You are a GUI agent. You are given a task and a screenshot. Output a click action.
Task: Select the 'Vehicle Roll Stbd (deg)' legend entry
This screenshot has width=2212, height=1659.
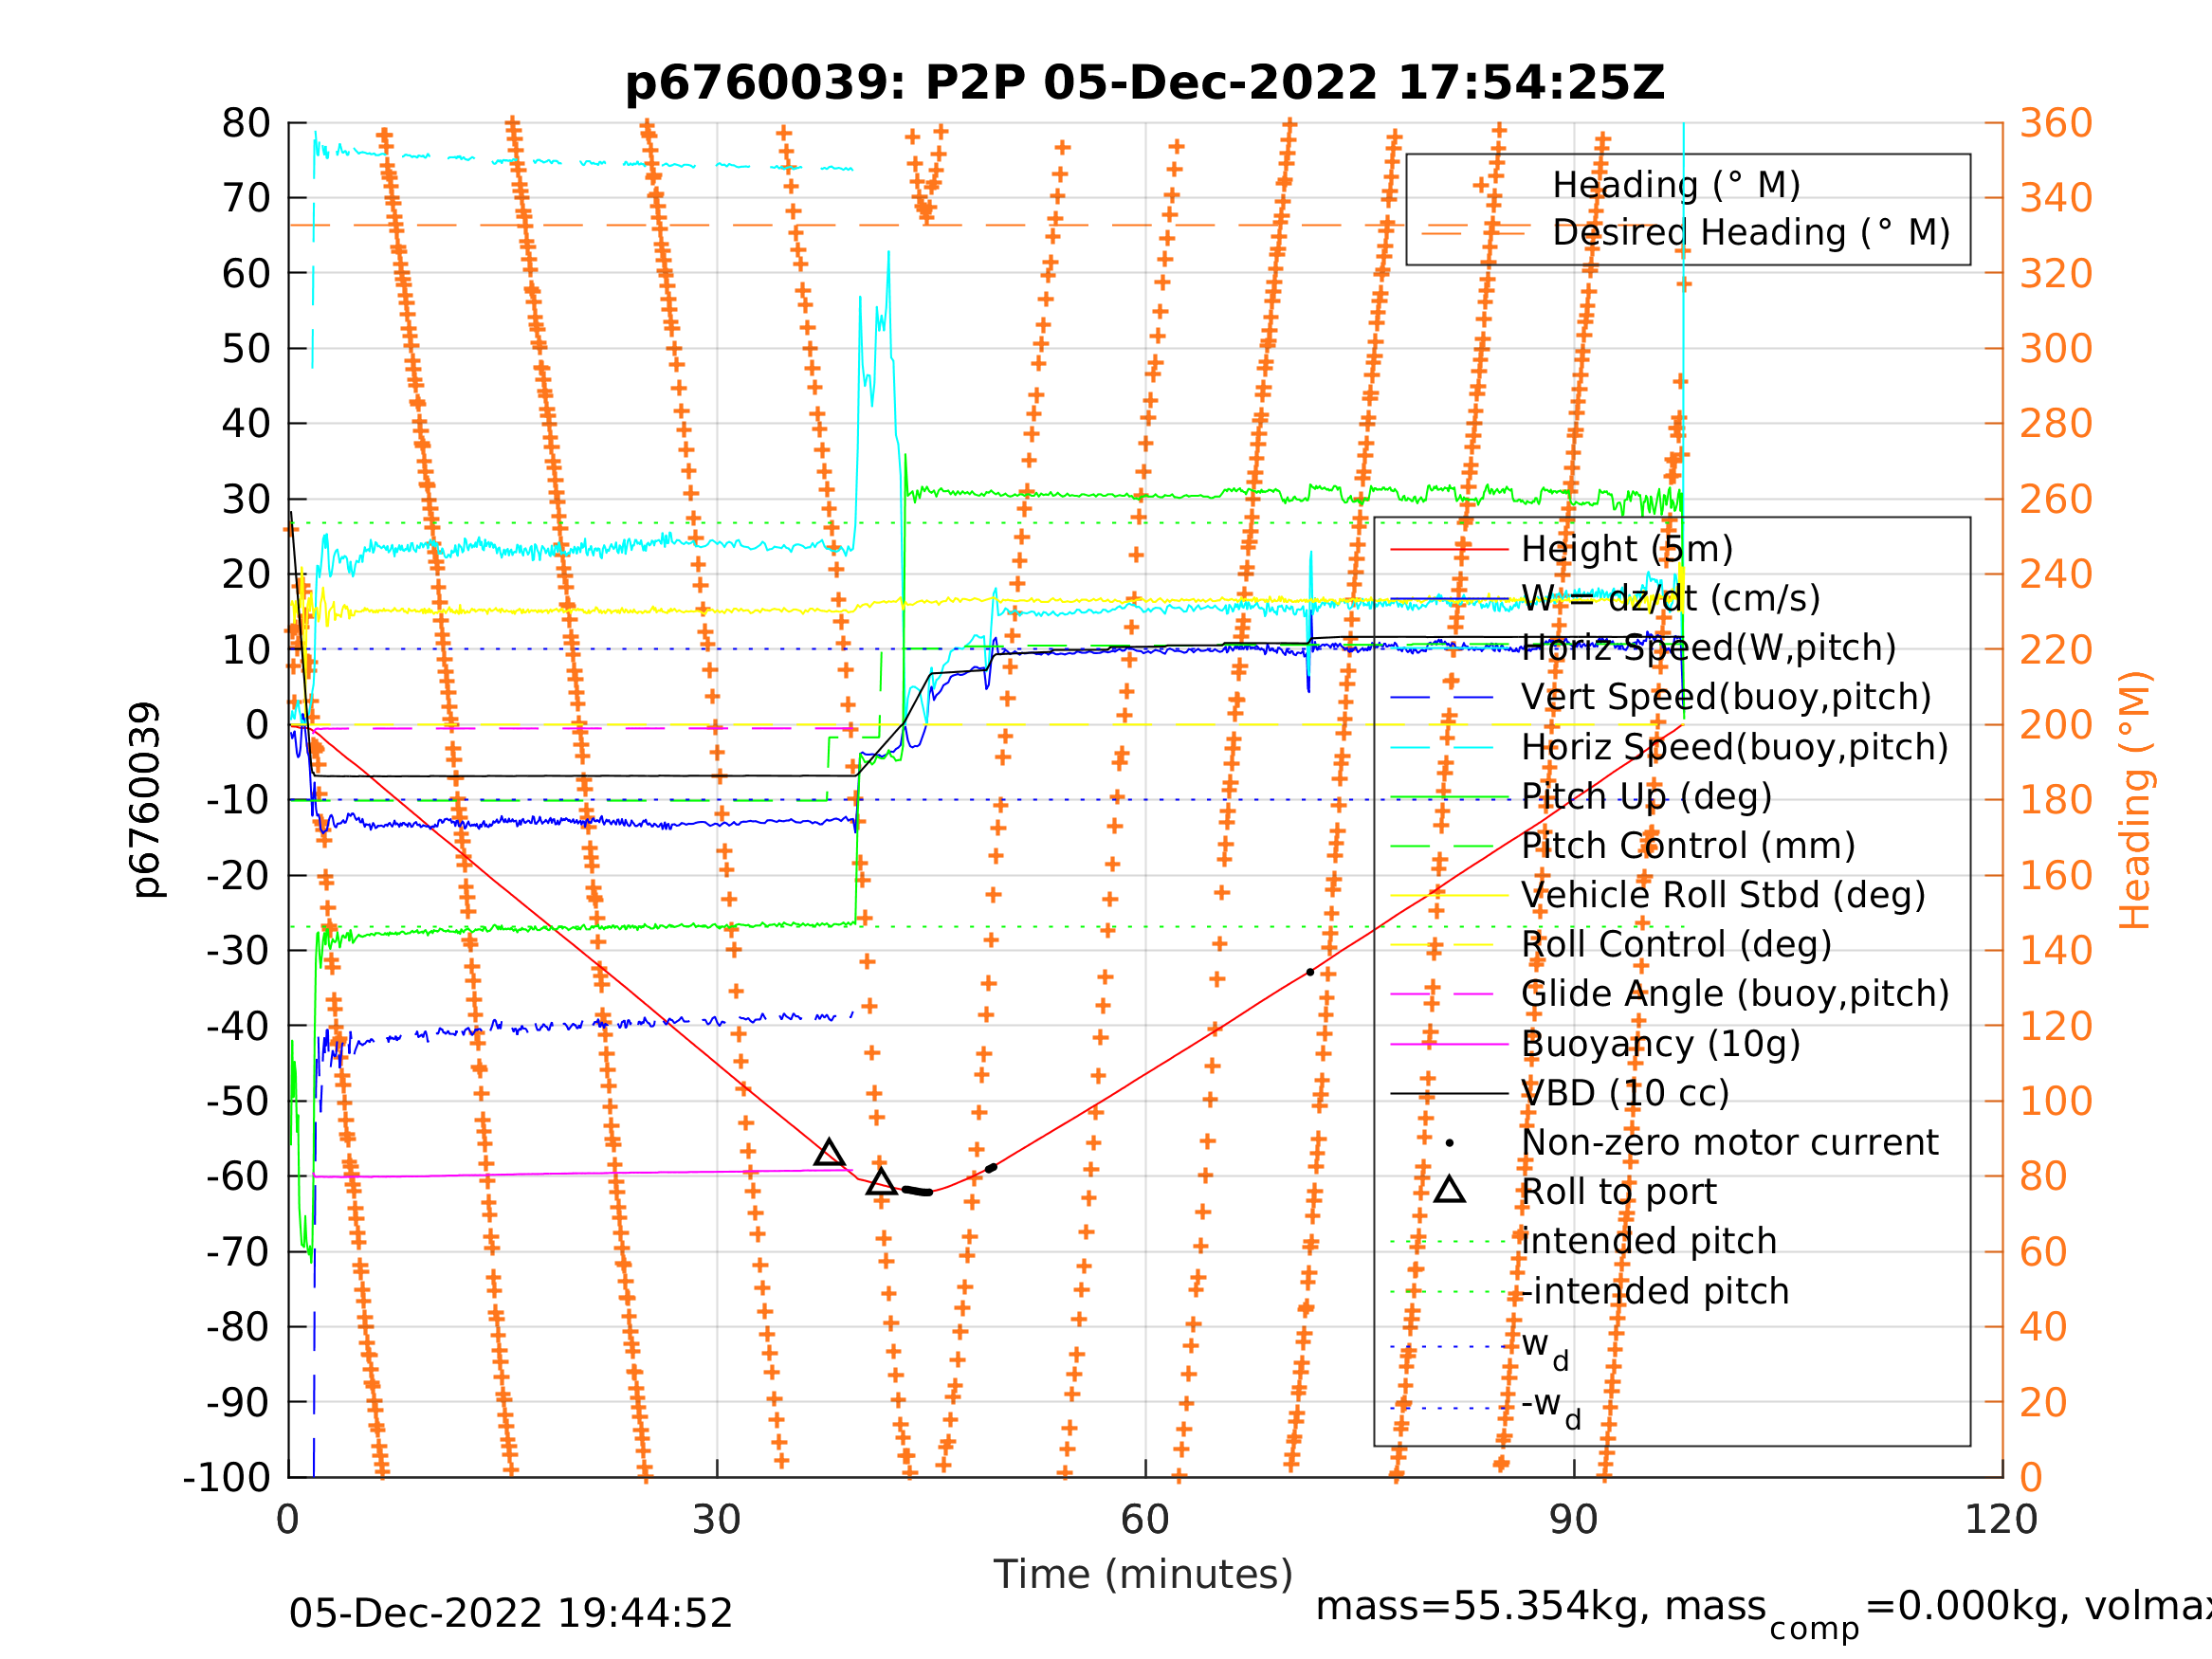click(x=1723, y=895)
